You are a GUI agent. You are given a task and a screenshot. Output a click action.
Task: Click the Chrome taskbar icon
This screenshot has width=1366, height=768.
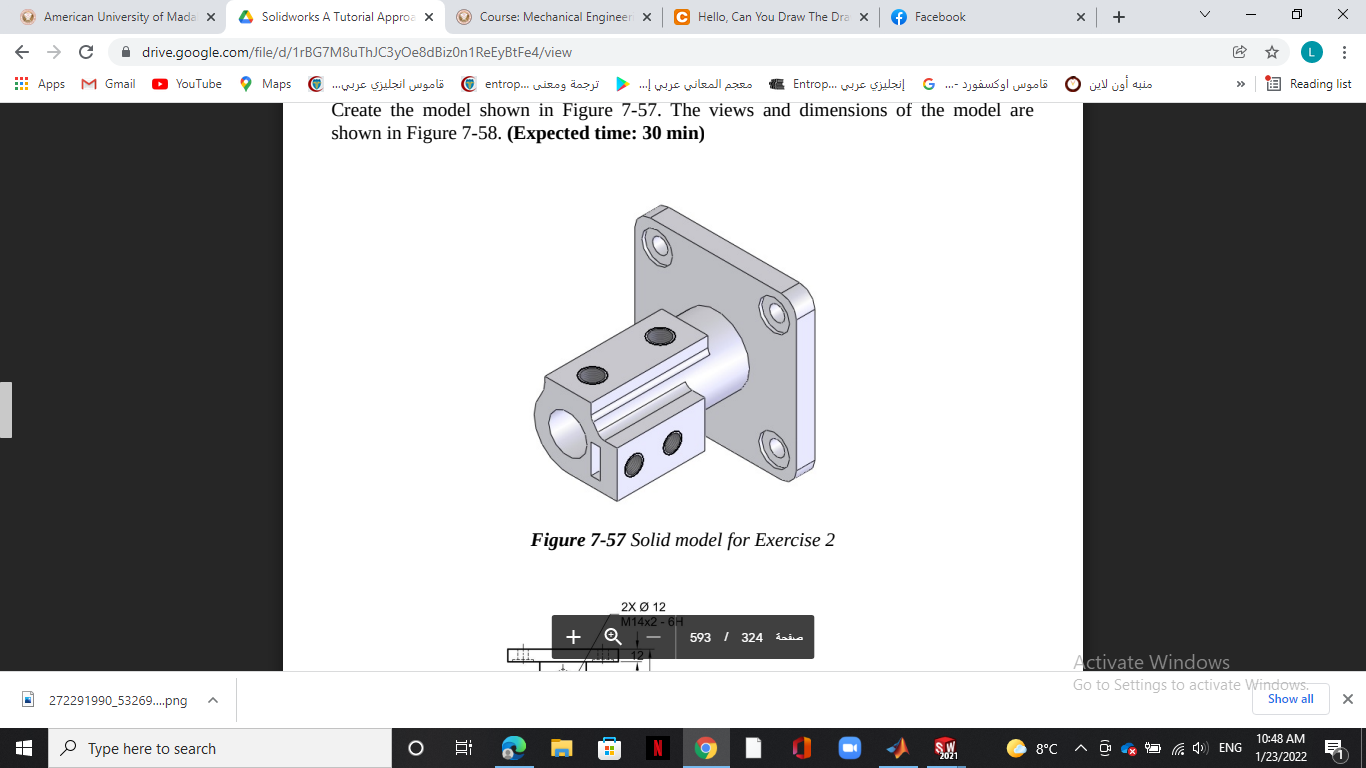pos(706,748)
